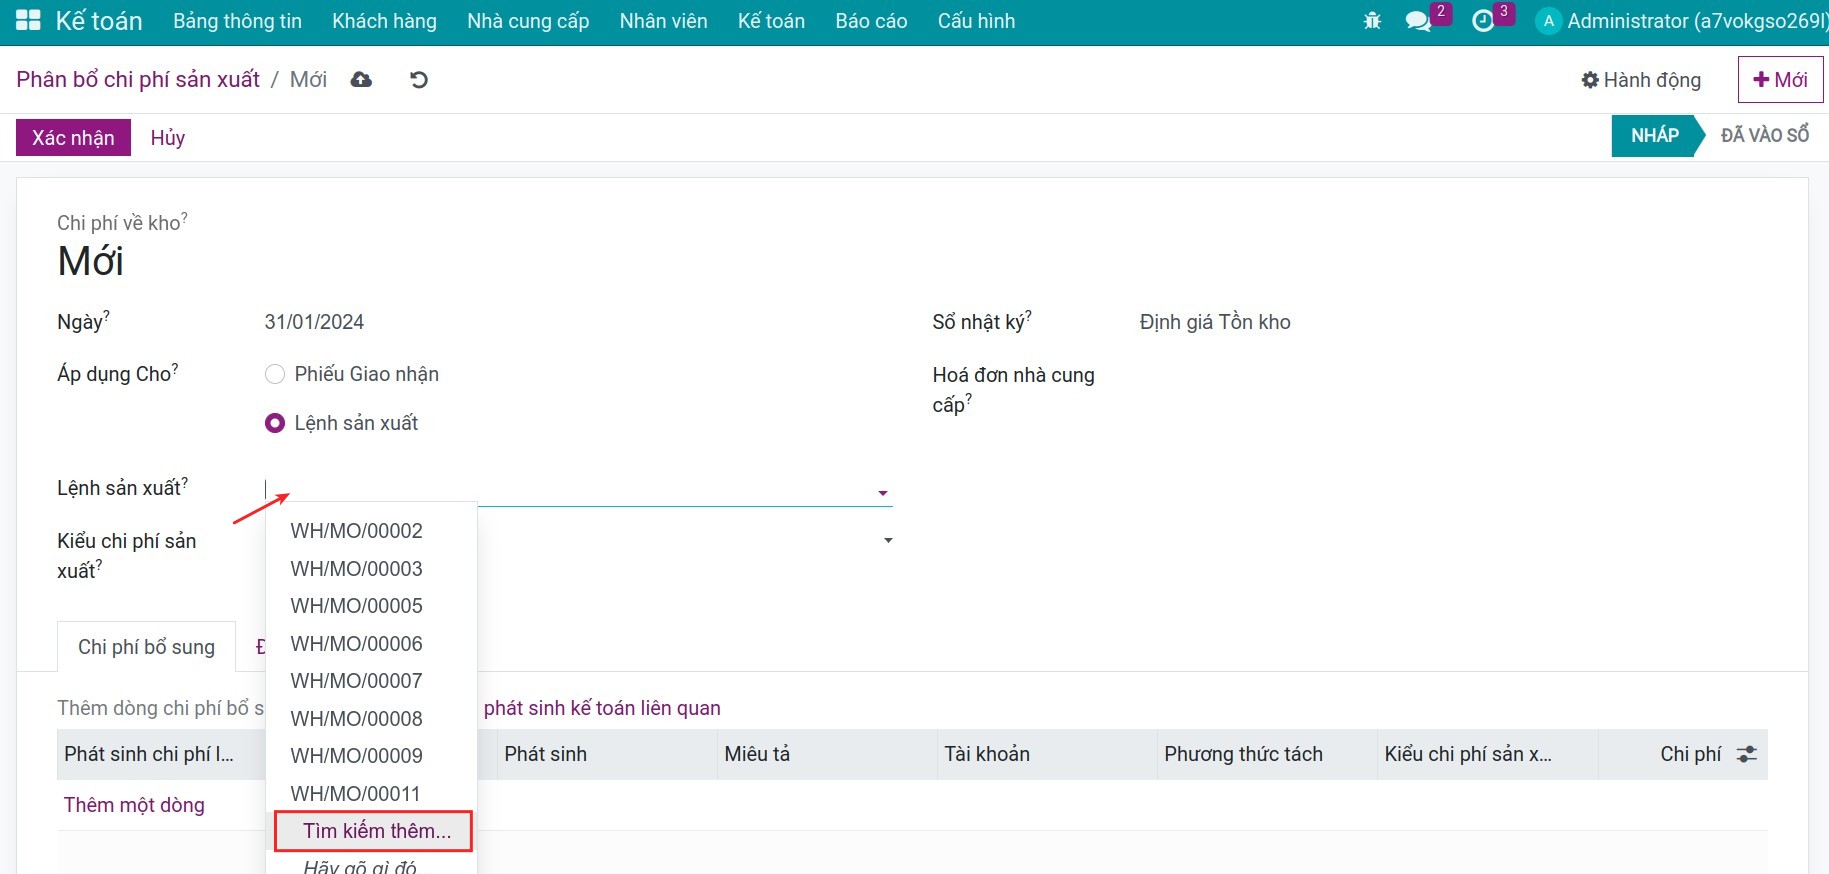Click the cloud save icon
Viewport: 1829px width, 874px height.
click(361, 80)
